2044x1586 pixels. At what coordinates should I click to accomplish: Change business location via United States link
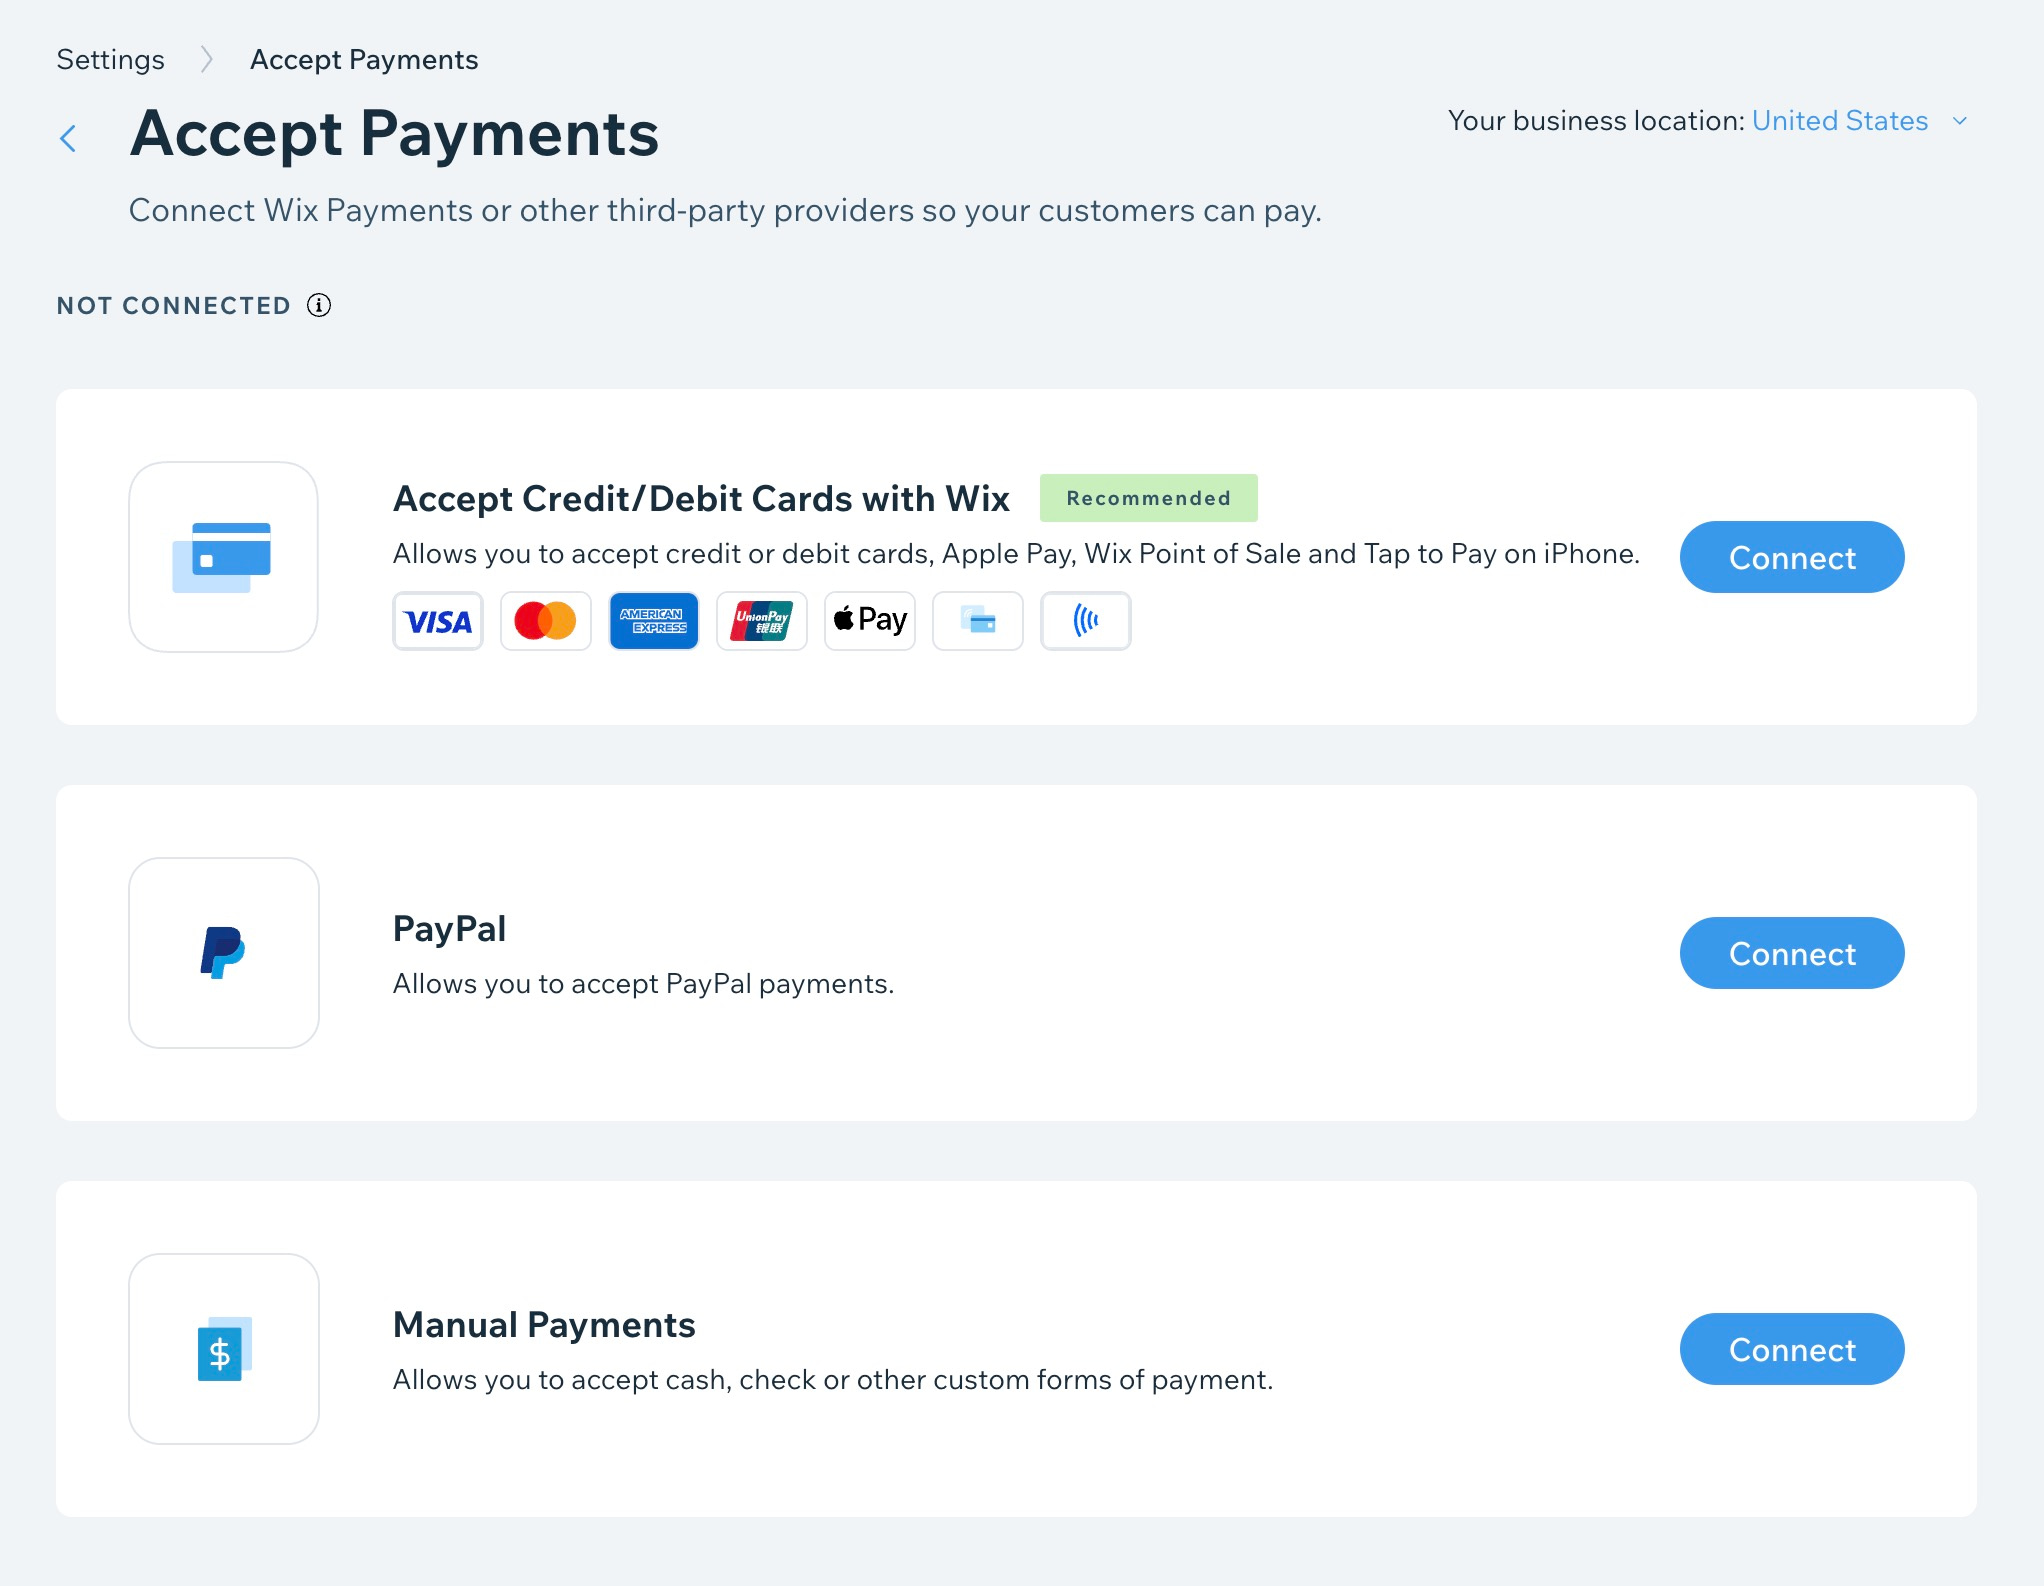tap(1840, 120)
